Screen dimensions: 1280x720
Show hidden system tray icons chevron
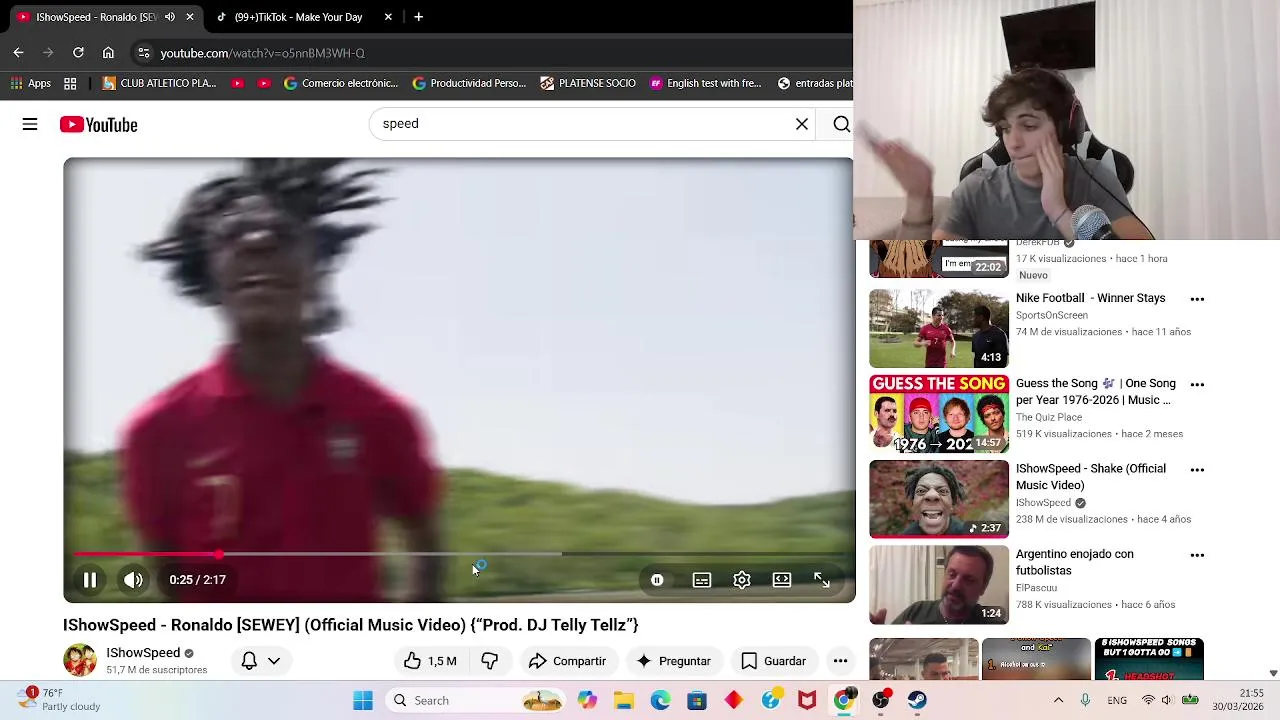pyautogui.click(x=1058, y=701)
